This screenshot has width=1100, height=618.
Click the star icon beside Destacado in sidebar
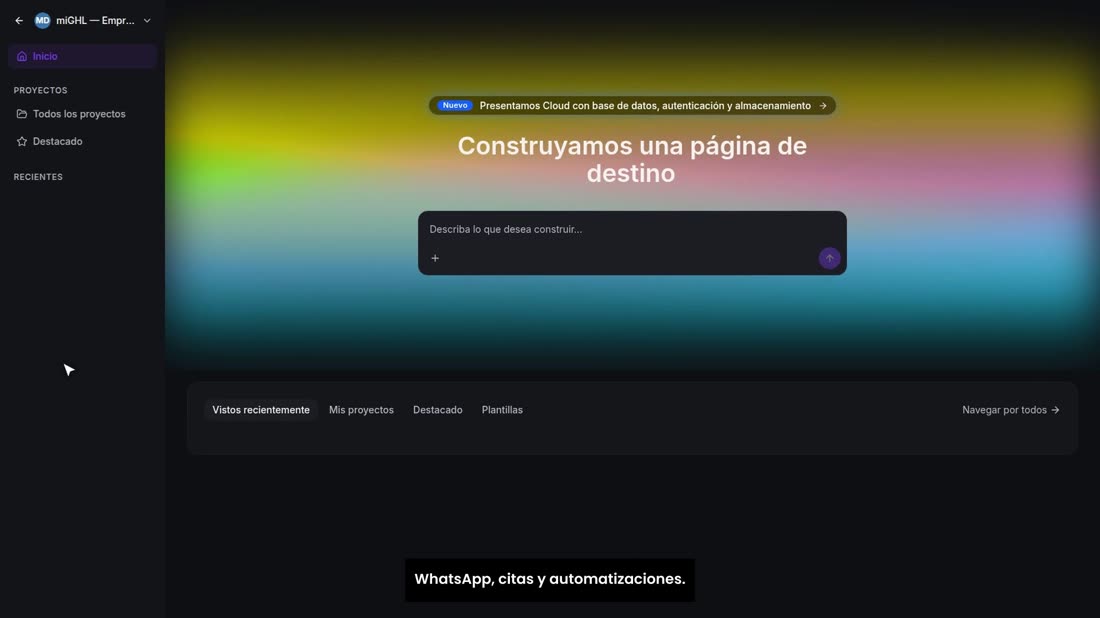click(x=22, y=142)
